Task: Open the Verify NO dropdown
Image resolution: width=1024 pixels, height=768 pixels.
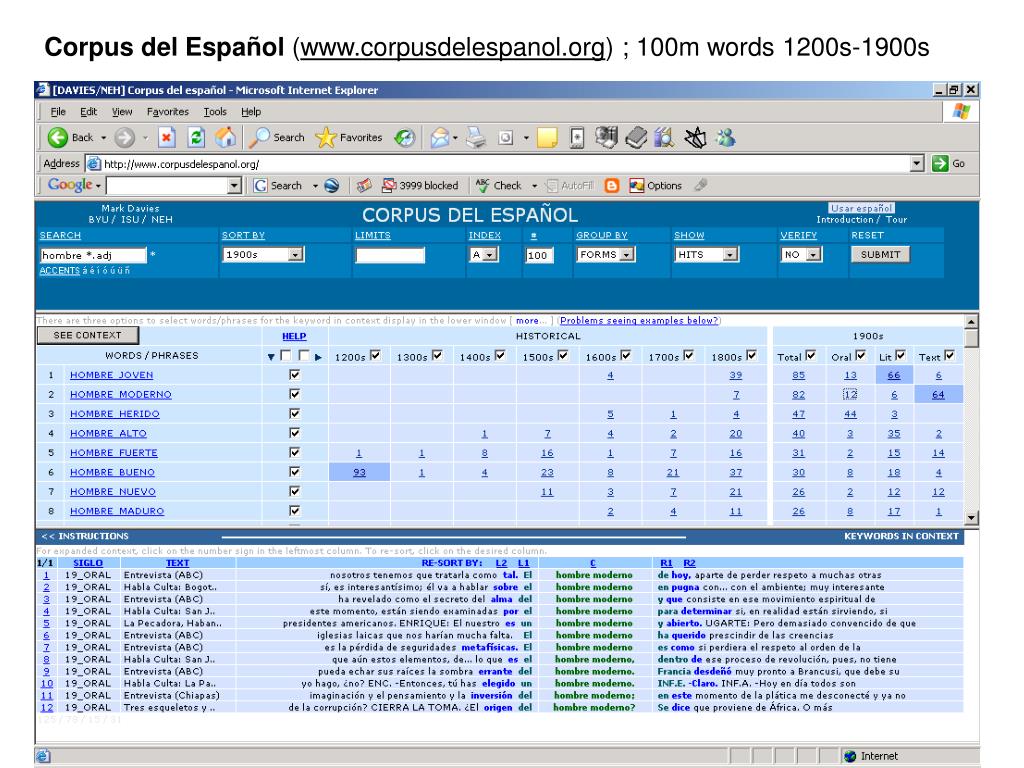Action: 813,255
